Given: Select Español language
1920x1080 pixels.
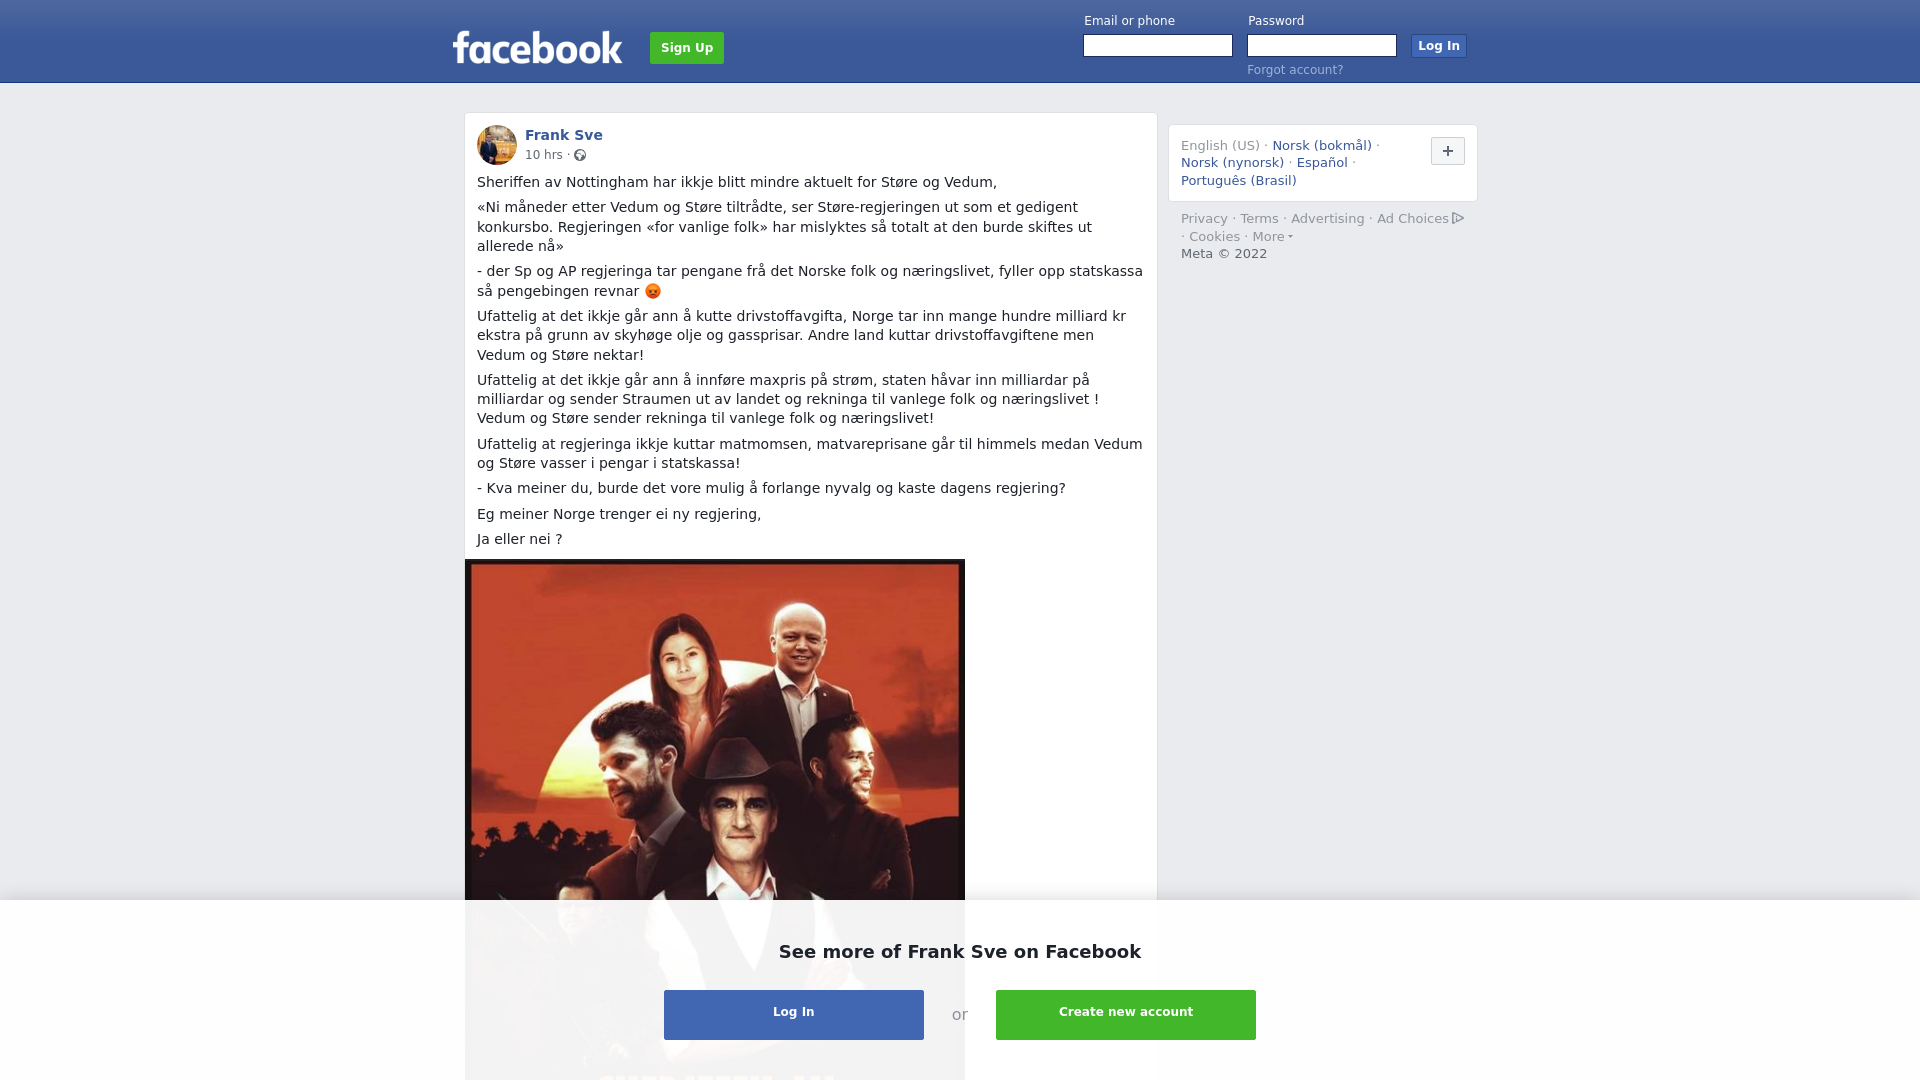Looking at the screenshot, I should coord(1322,163).
